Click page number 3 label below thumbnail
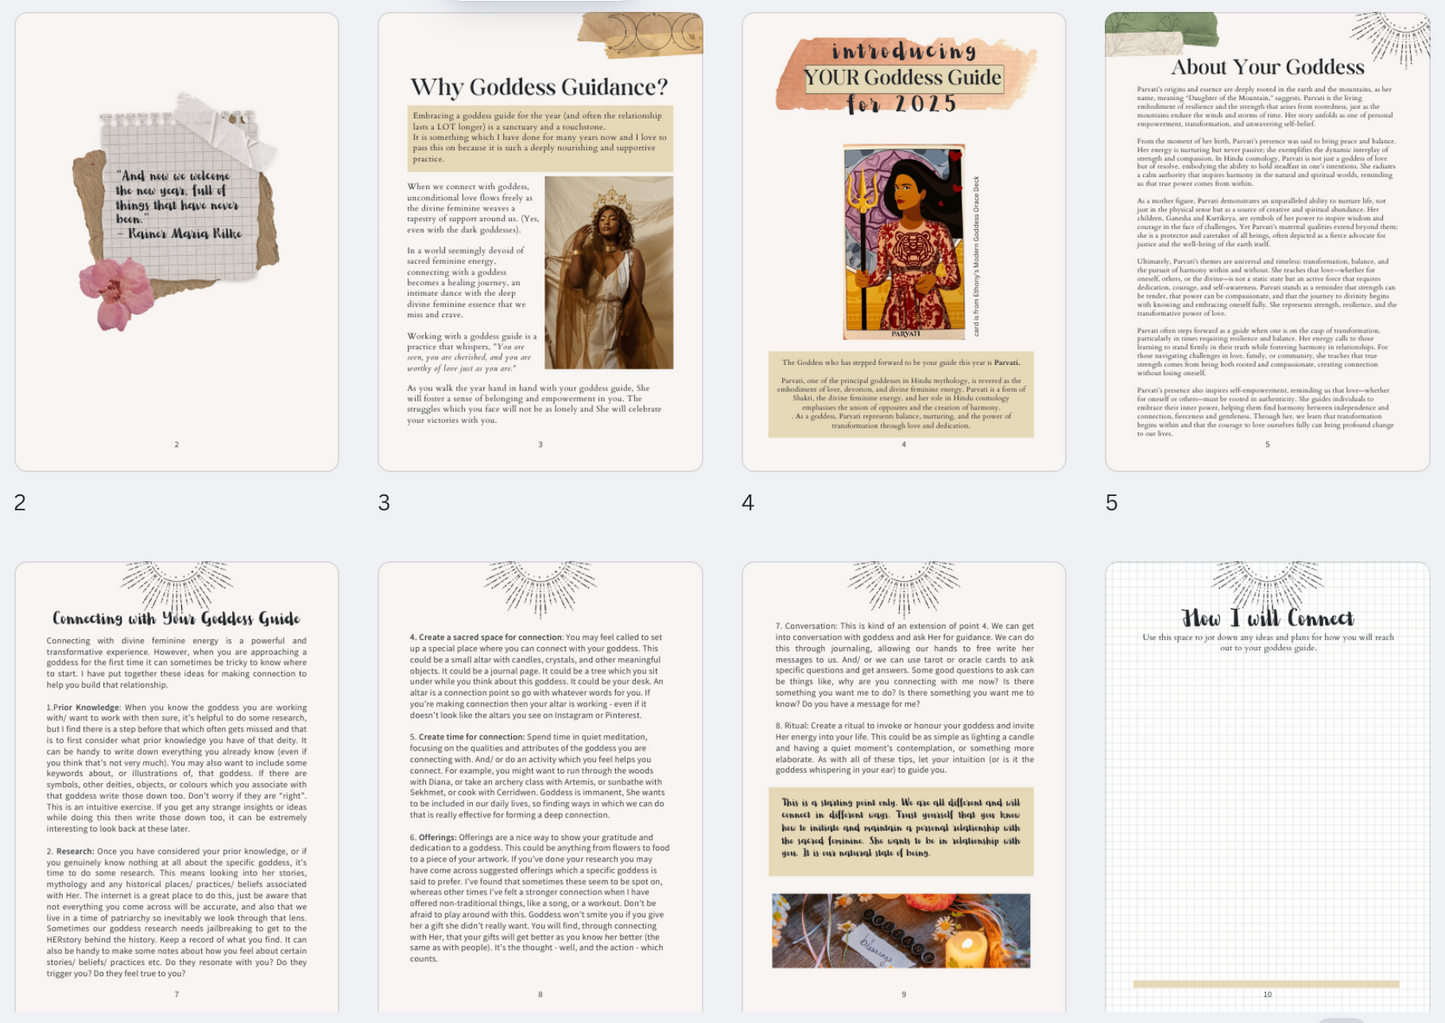The width and height of the screenshot is (1445, 1023). point(384,503)
